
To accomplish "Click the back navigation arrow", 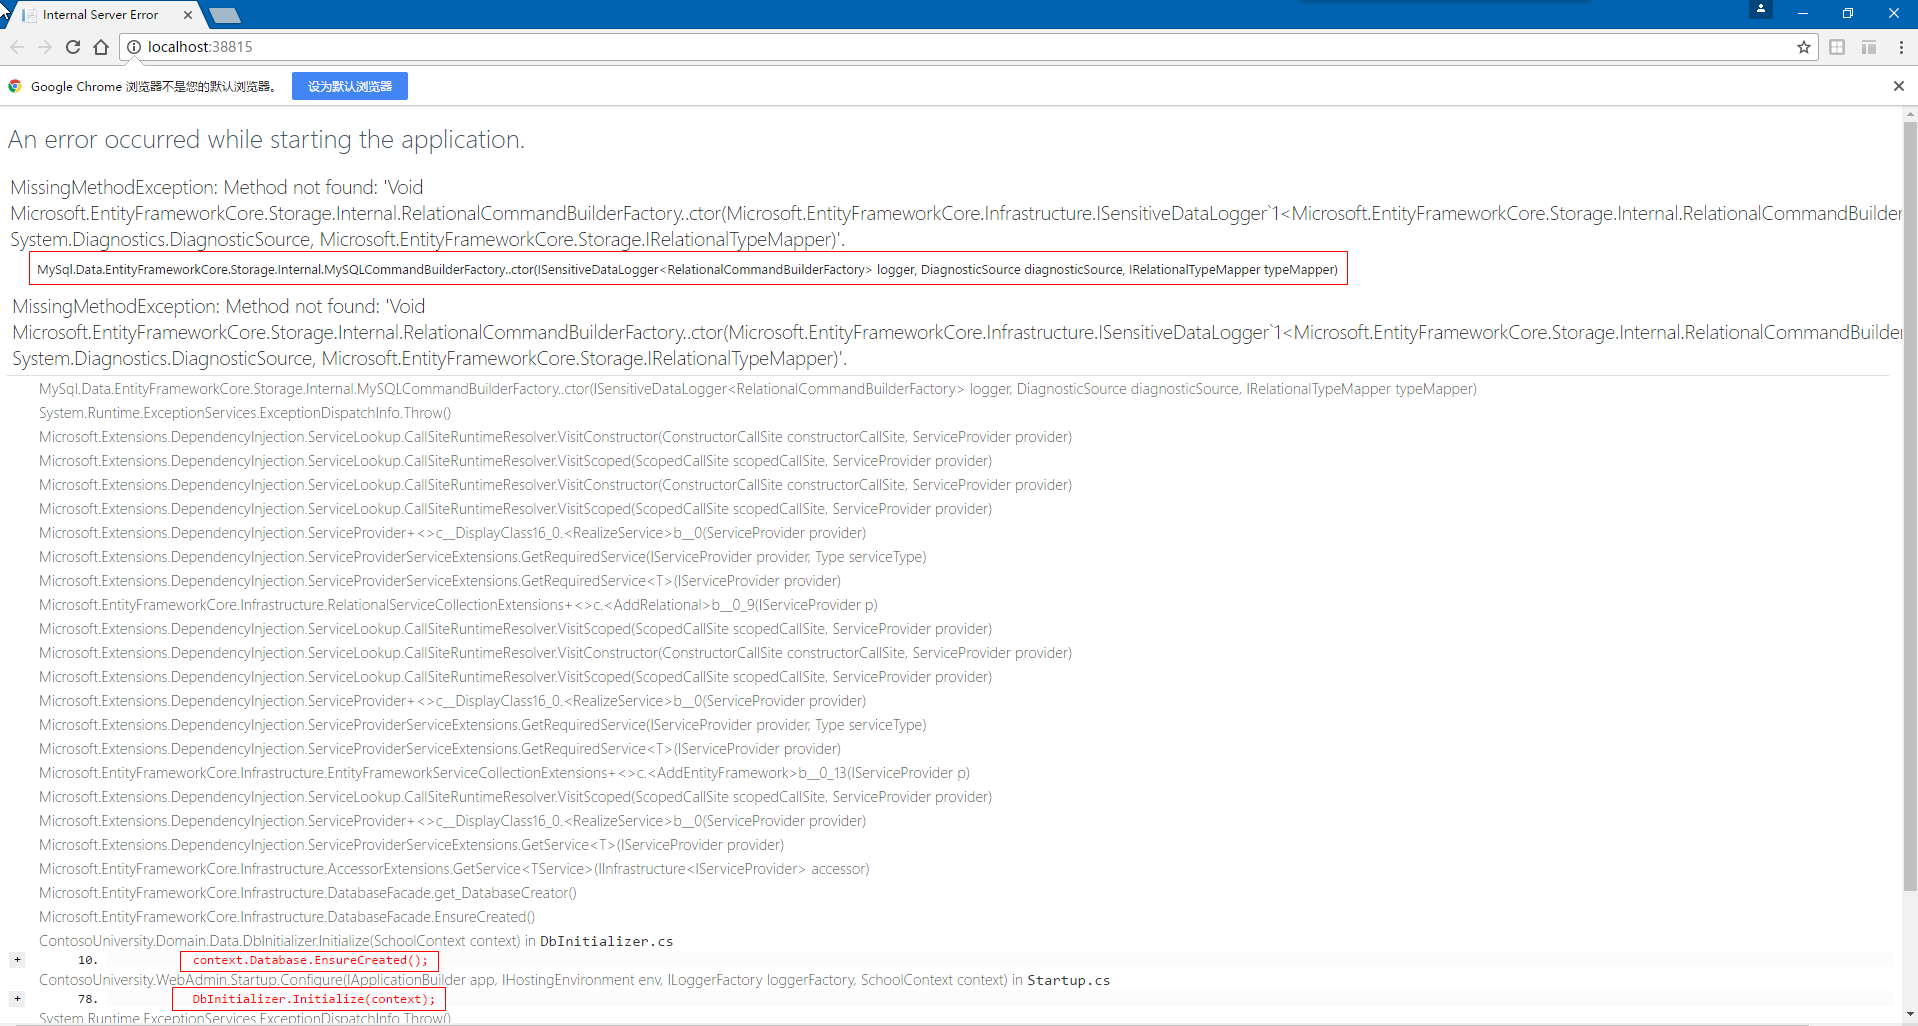I will (17, 47).
